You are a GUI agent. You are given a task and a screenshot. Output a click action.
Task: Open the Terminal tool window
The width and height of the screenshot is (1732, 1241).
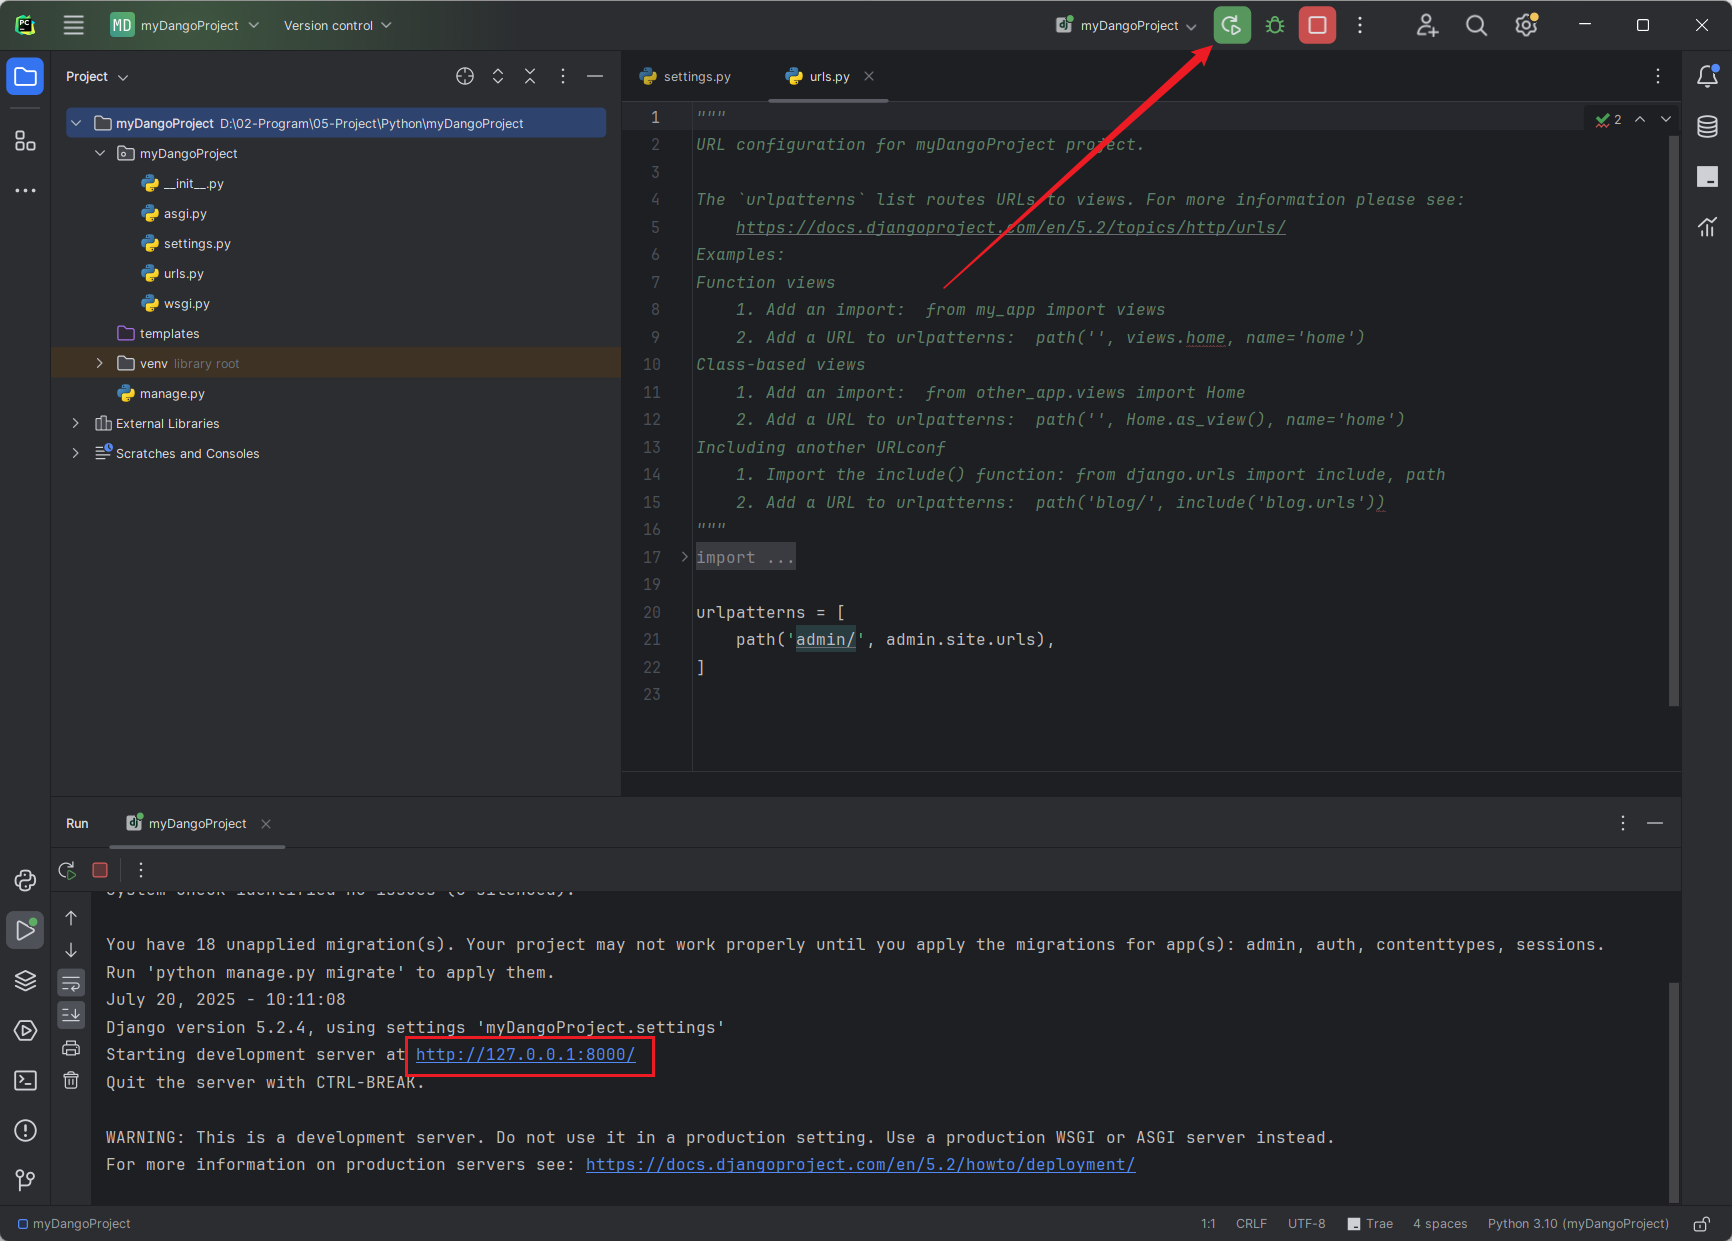click(x=25, y=1081)
